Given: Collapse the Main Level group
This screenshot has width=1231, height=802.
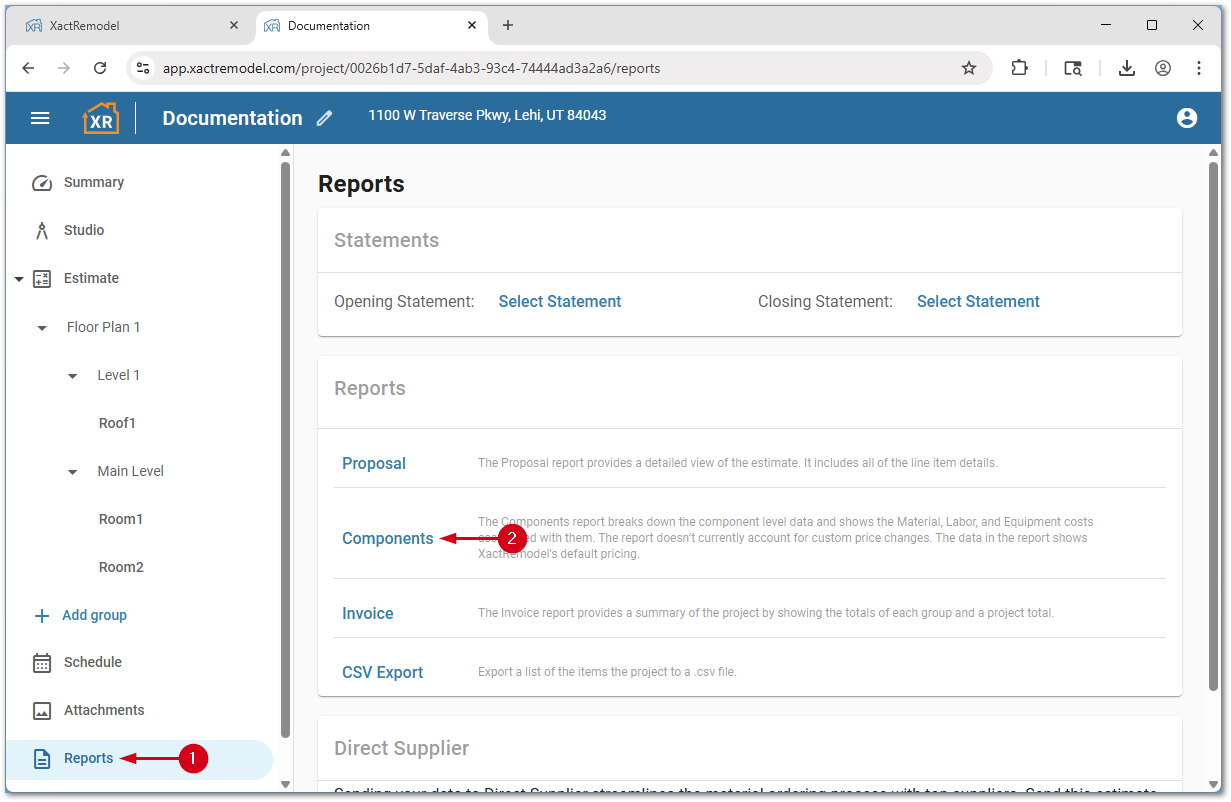Looking at the screenshot, I should pyautogui.click(x=72, y=472).
